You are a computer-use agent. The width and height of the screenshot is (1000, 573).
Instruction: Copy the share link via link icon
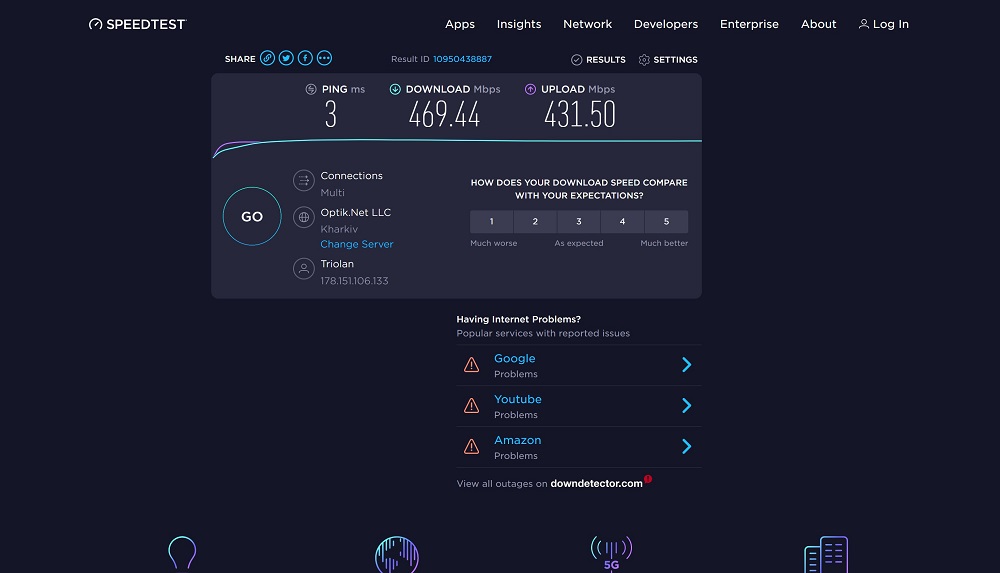[267, 58]
